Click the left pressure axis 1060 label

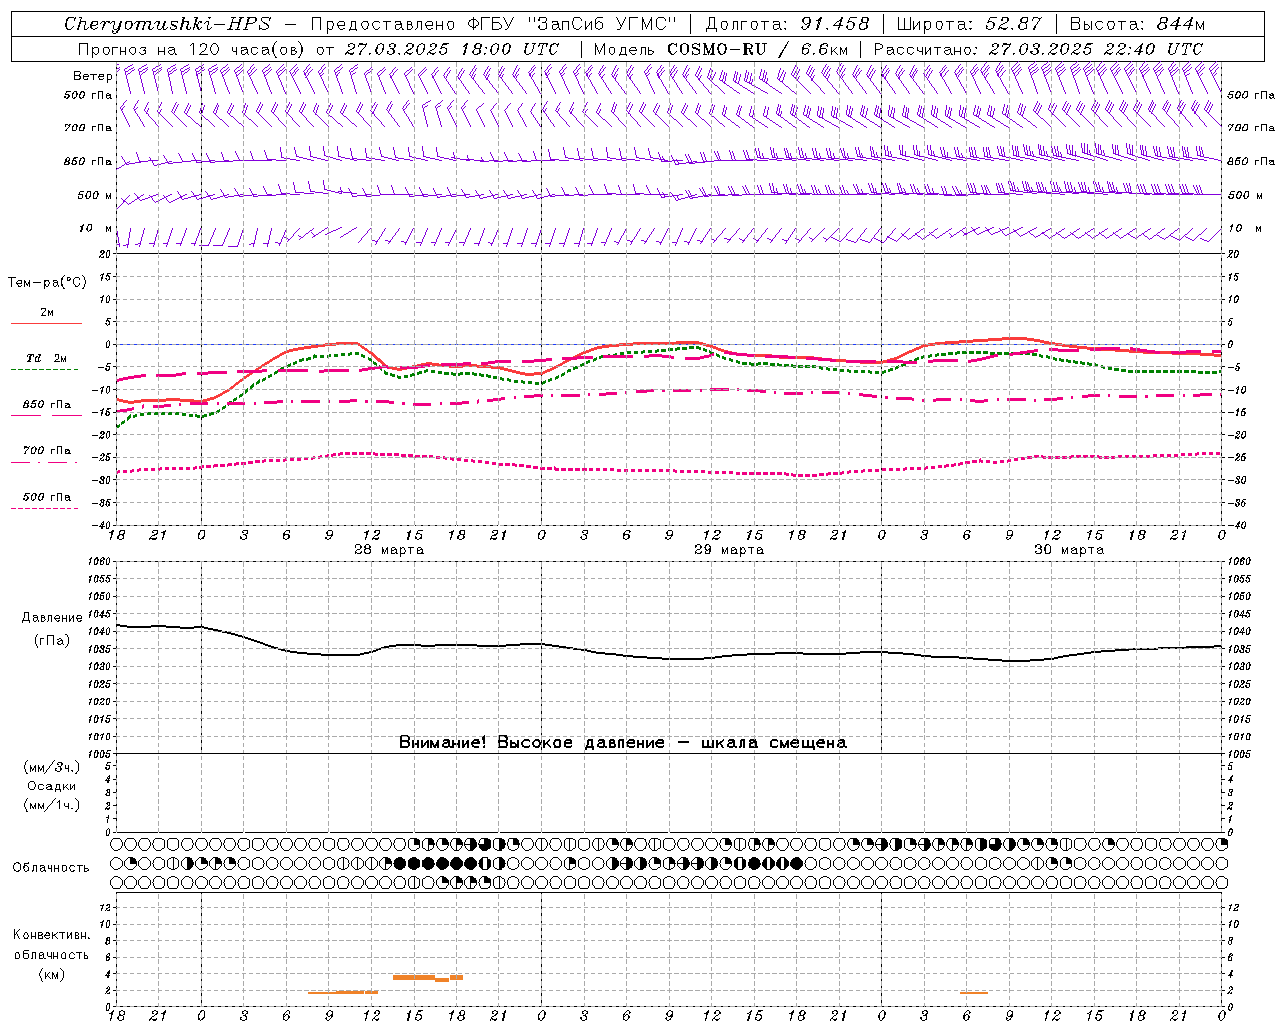pos(100,561)
